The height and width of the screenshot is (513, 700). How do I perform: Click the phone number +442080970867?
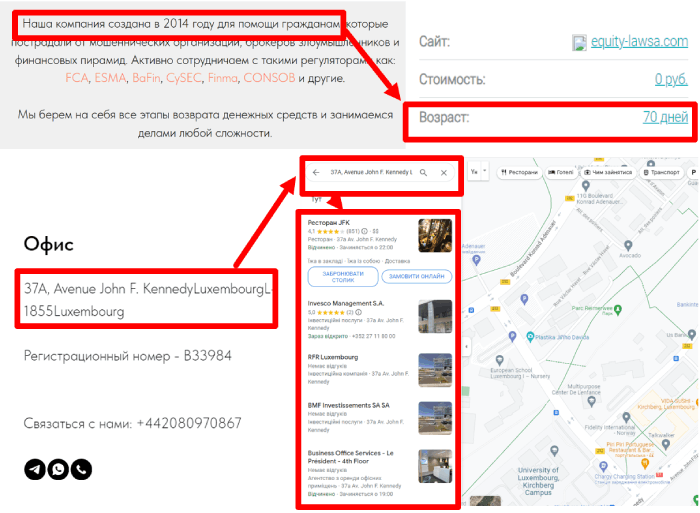coord(189,423)
